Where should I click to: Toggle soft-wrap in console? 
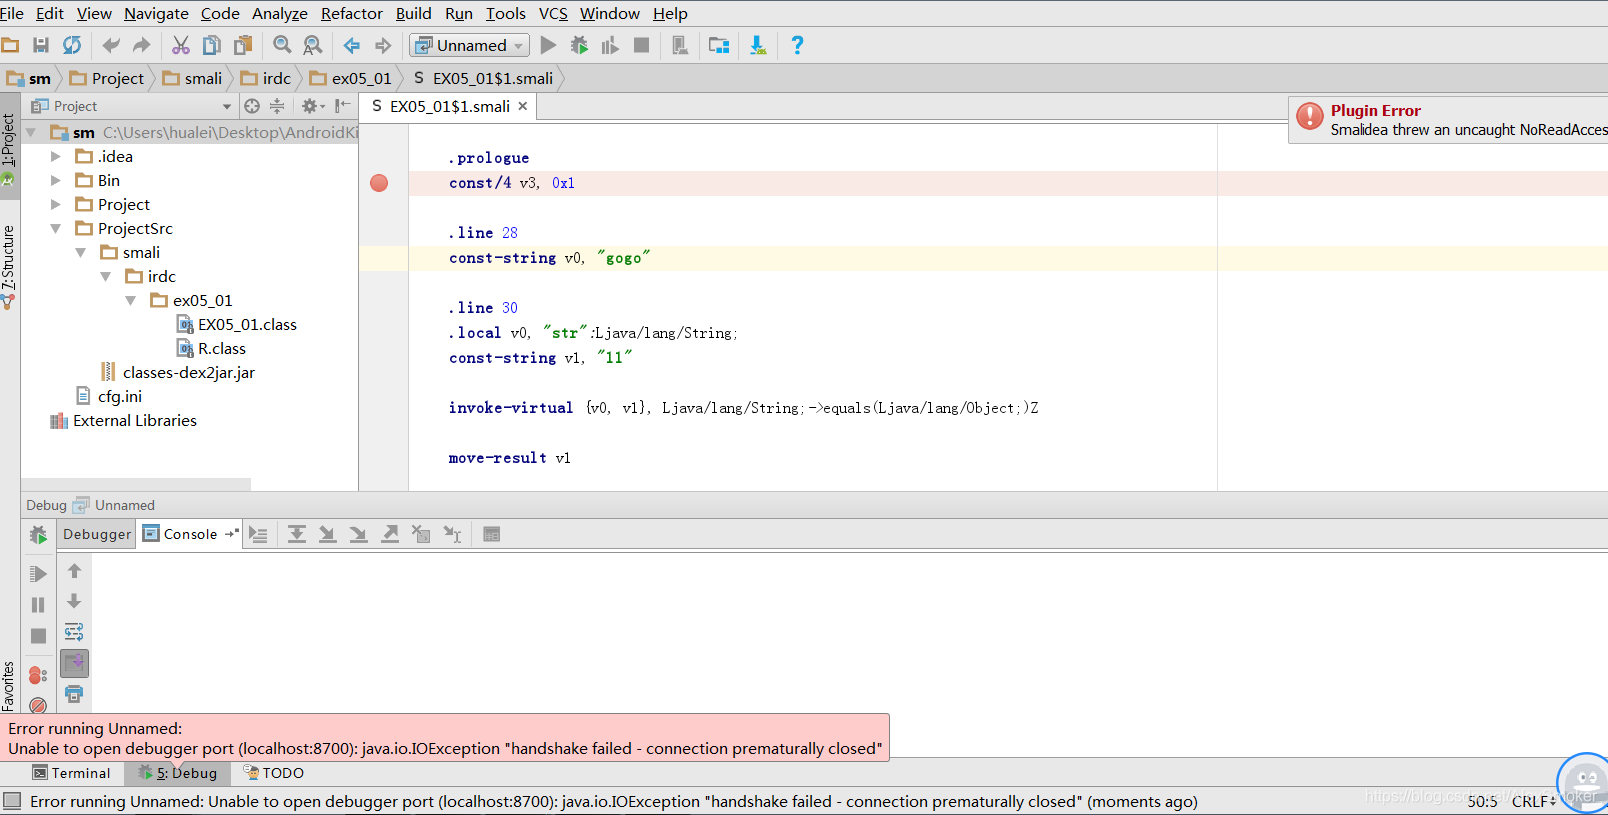coord(74,632)
